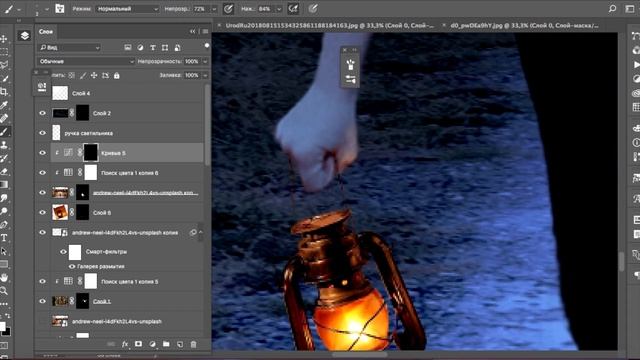Hide the Галерея размытия filter
The height and width of the screenshot is (360, 640).
[x=72, y=267]
